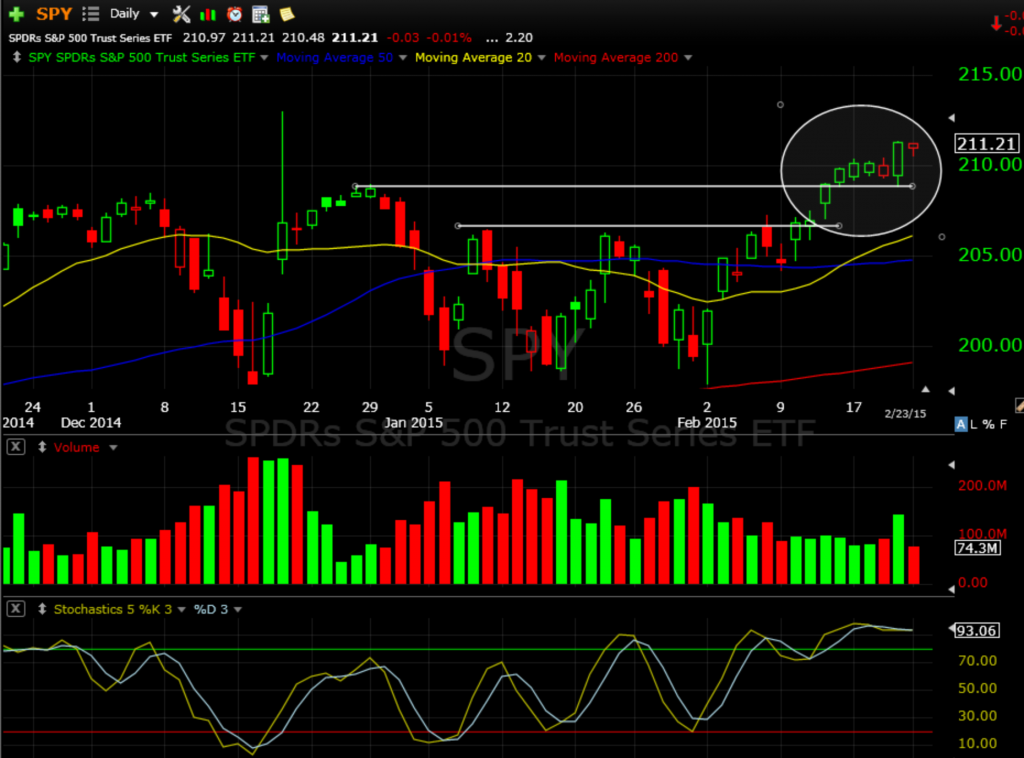Image resolution: width=1024 pixels, height=758 pixels.
Task: Click the Dec 2014 label on the time axis
Action: pyautogui.click(x=91, y=422)
